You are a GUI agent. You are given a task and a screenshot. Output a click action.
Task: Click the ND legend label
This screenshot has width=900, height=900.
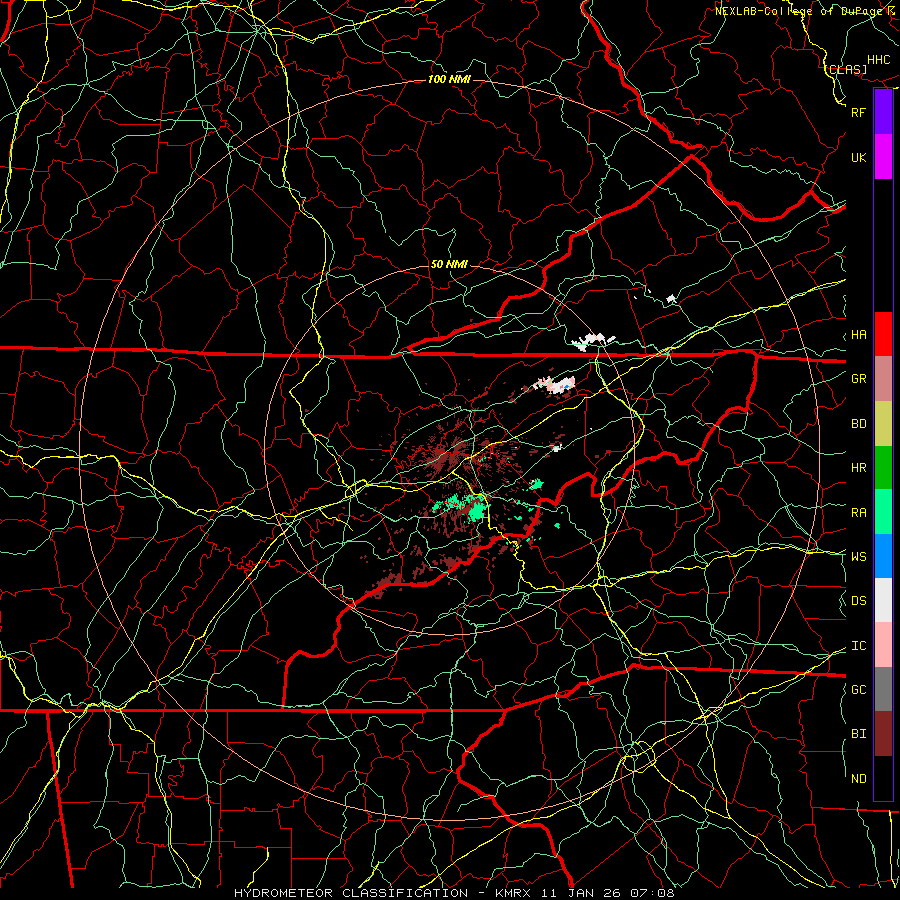[858, 779]
